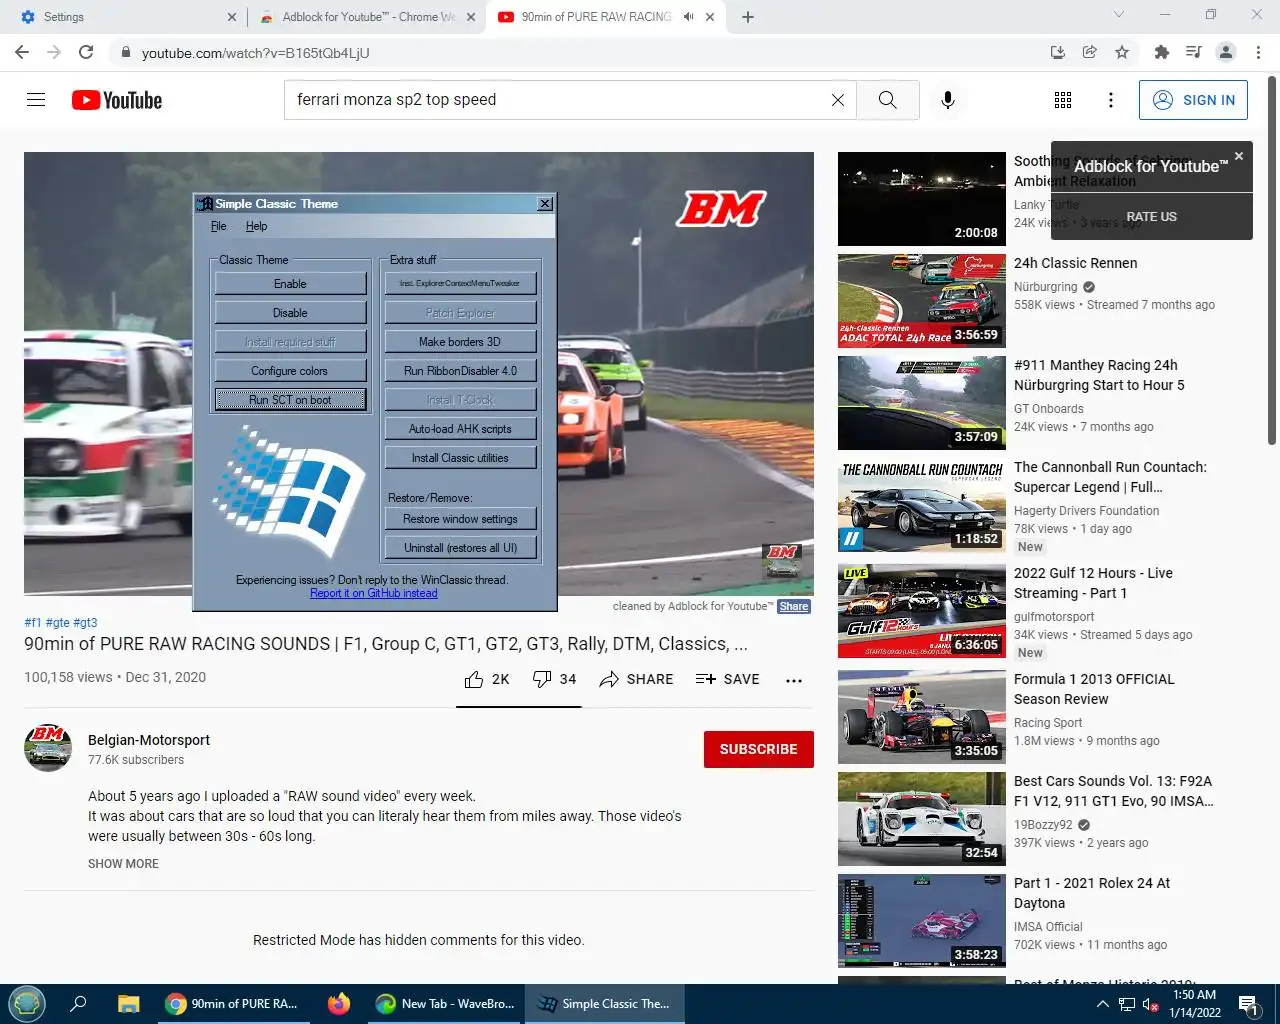Open the YouTube hamburger guide menu
The width and height of the screenshot is (1280, 1024).
coord(36,100)
